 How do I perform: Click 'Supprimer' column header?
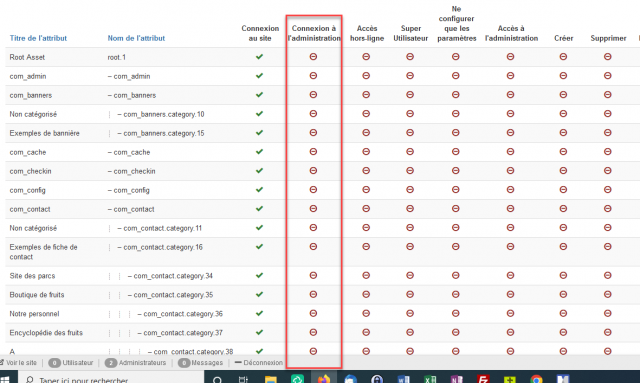point(608,38)
